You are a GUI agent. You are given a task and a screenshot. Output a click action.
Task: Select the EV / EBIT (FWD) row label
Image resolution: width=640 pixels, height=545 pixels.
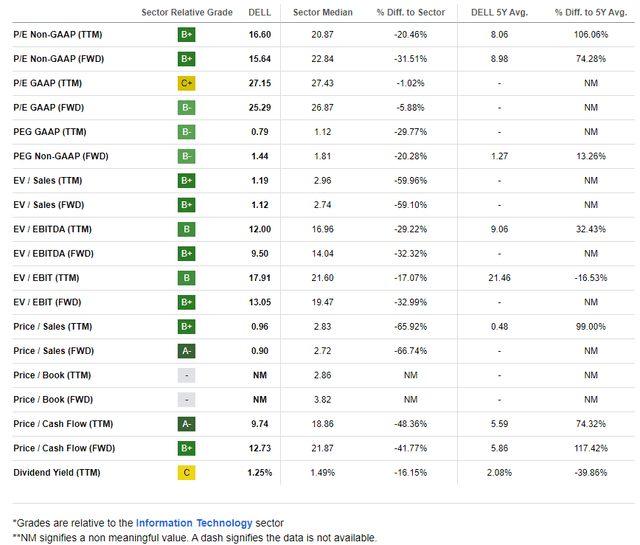47,302
